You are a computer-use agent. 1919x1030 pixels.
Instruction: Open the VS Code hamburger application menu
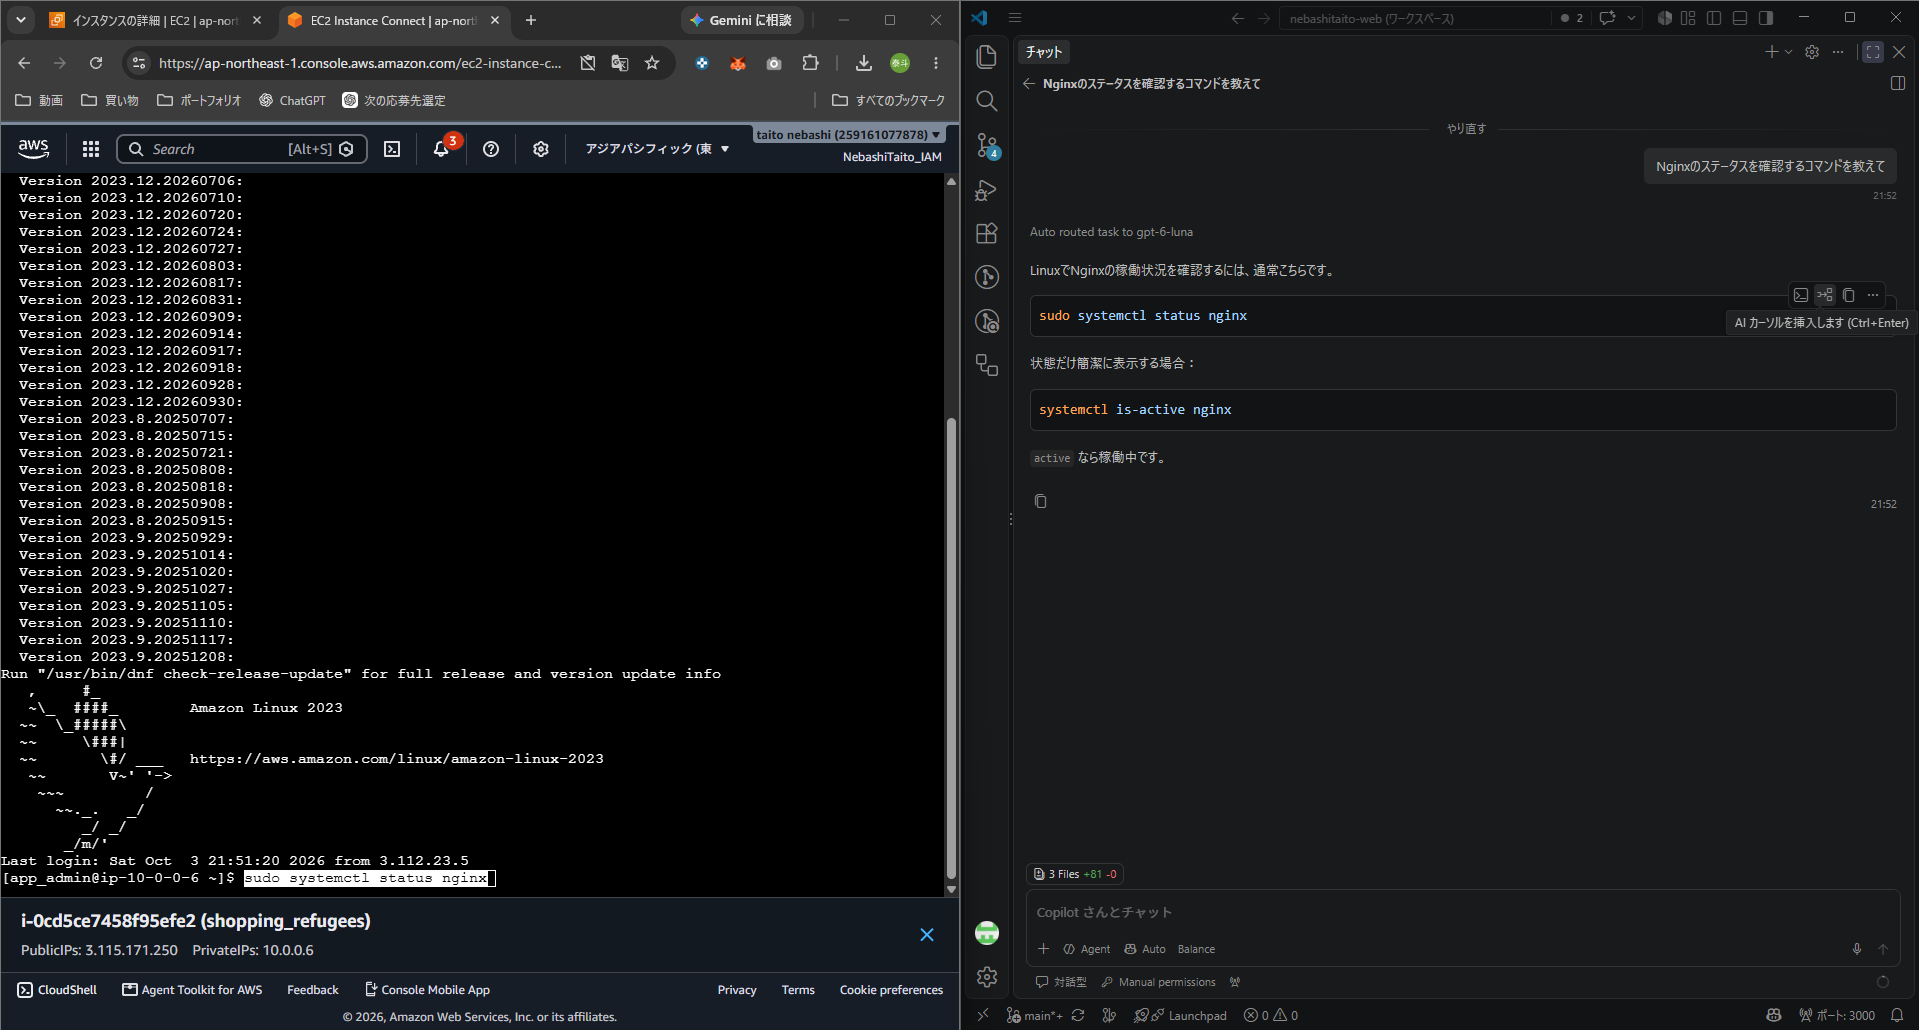click(x=1015, y=18)
